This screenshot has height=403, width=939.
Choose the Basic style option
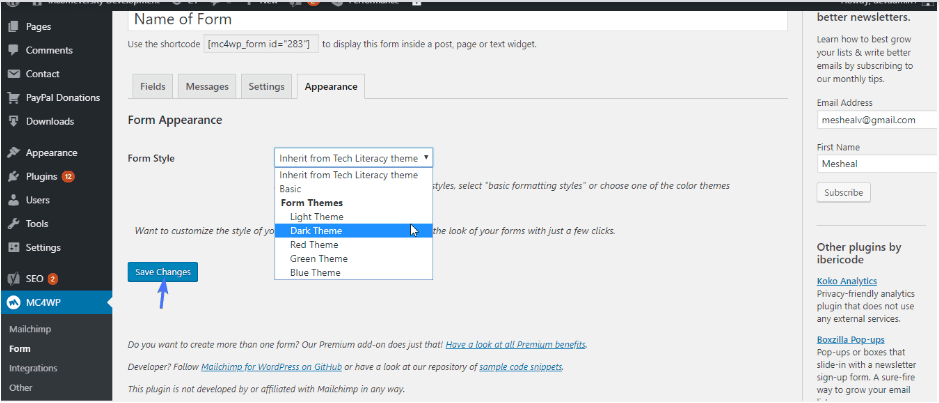(x=353, y=189)
